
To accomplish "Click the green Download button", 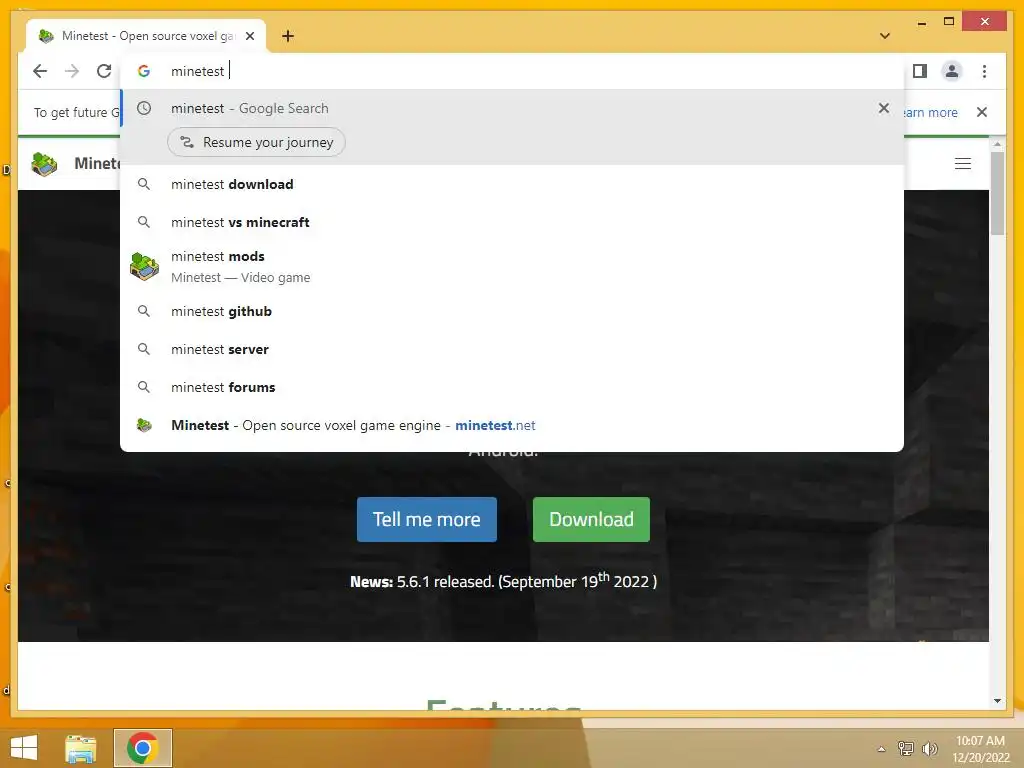I will pyautogui.click(x=591, y=519).
